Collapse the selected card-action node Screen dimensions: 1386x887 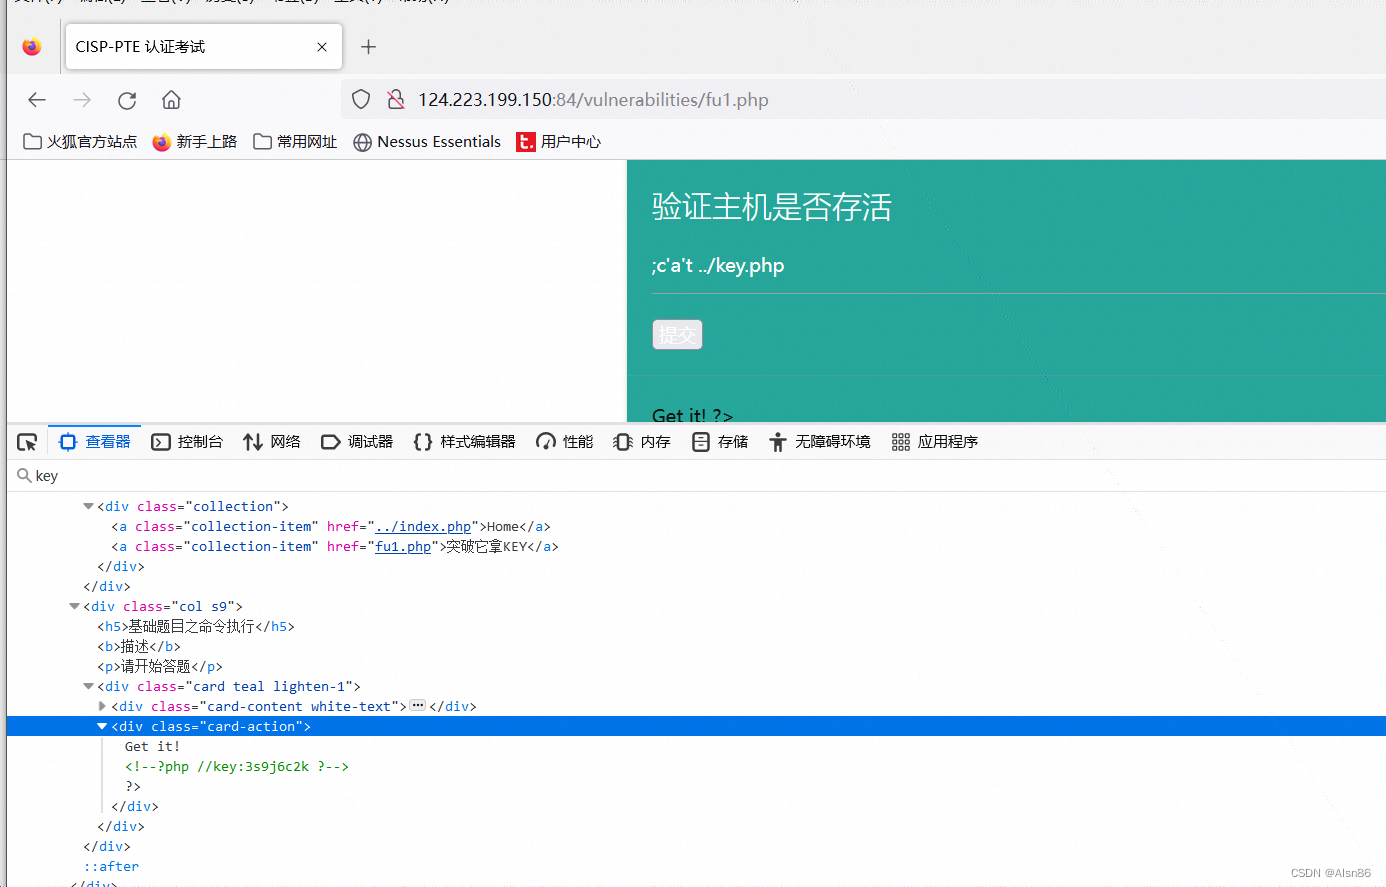pyautogui.click(x=102, y=727)
